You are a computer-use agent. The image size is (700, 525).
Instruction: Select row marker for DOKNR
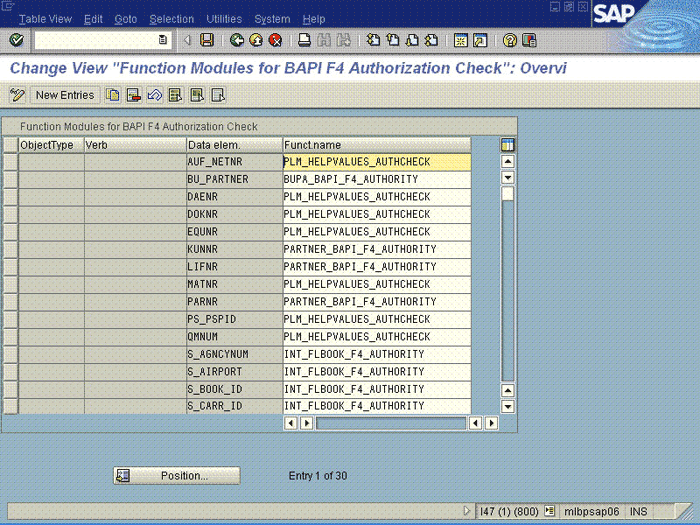(10, 214)
